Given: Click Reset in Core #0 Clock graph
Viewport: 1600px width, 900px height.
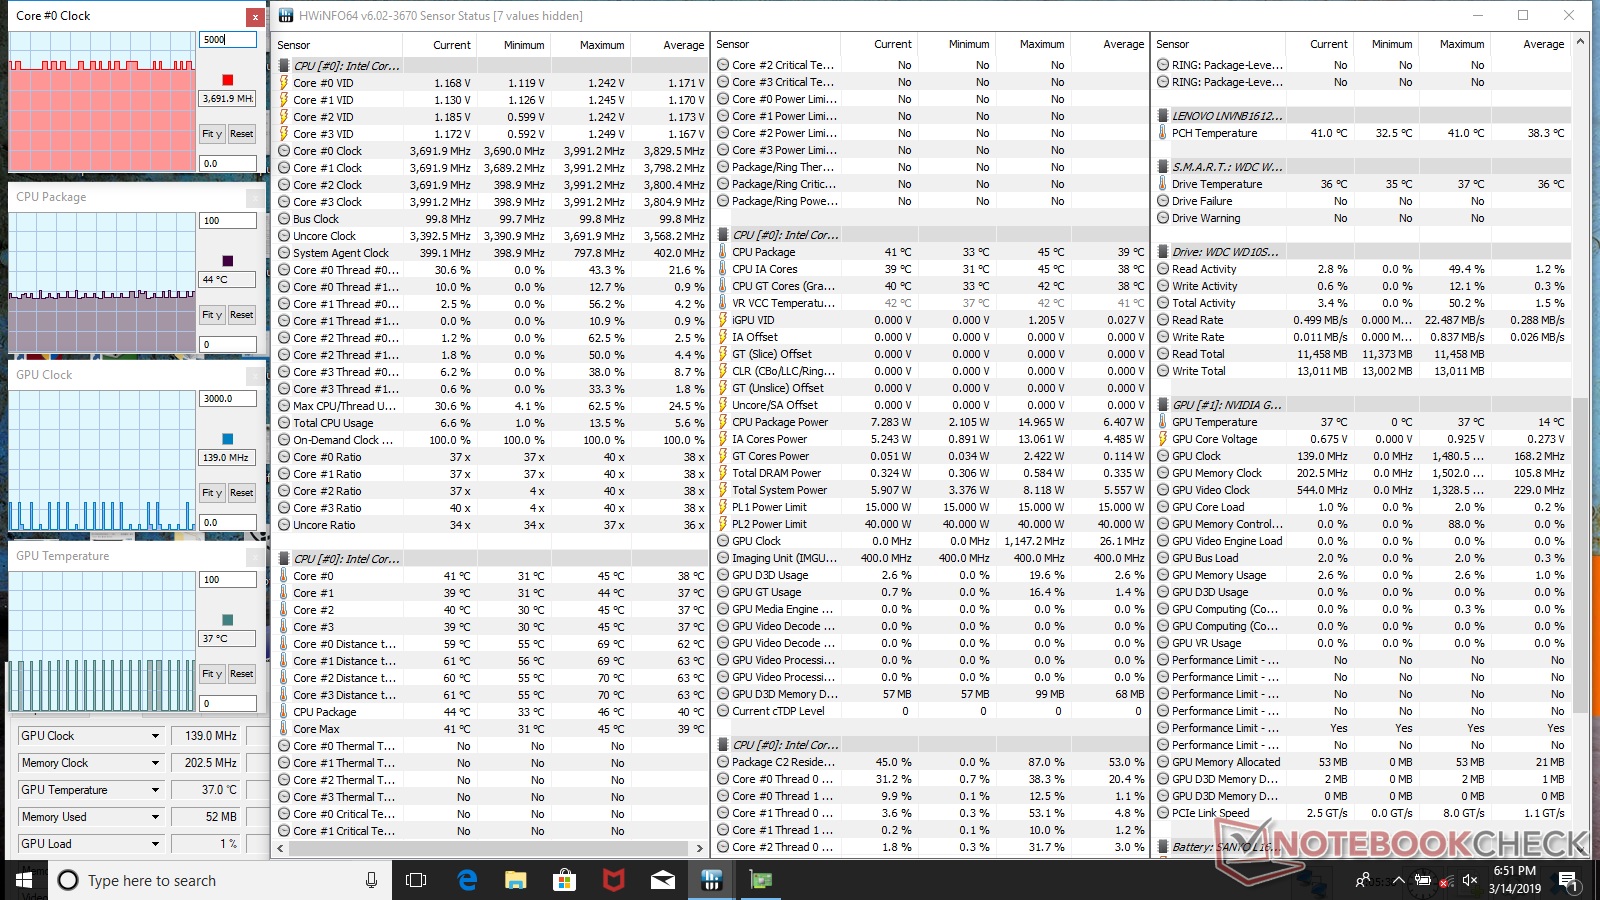Looking at the screenshot, I should click(x=242, y=134).
